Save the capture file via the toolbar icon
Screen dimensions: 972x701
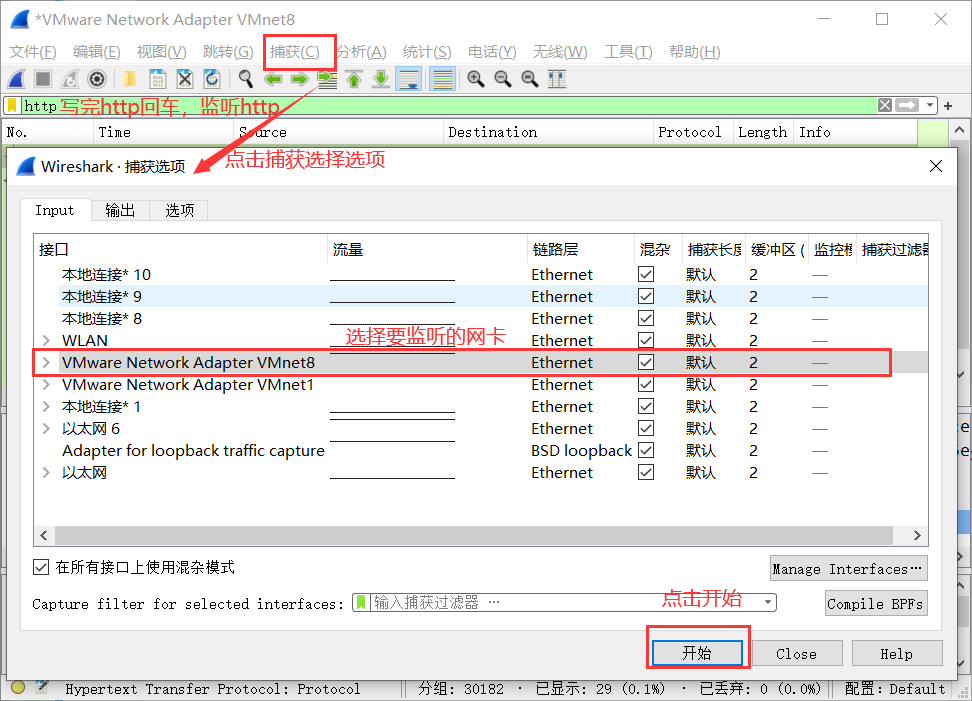click(x=157, y=79)
